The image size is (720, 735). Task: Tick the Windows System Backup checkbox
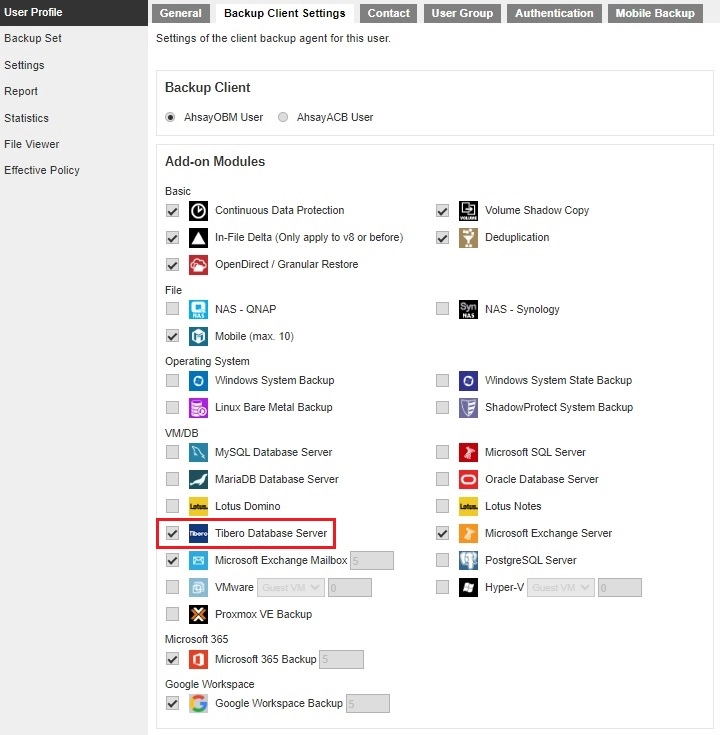[x=173, y=381]
